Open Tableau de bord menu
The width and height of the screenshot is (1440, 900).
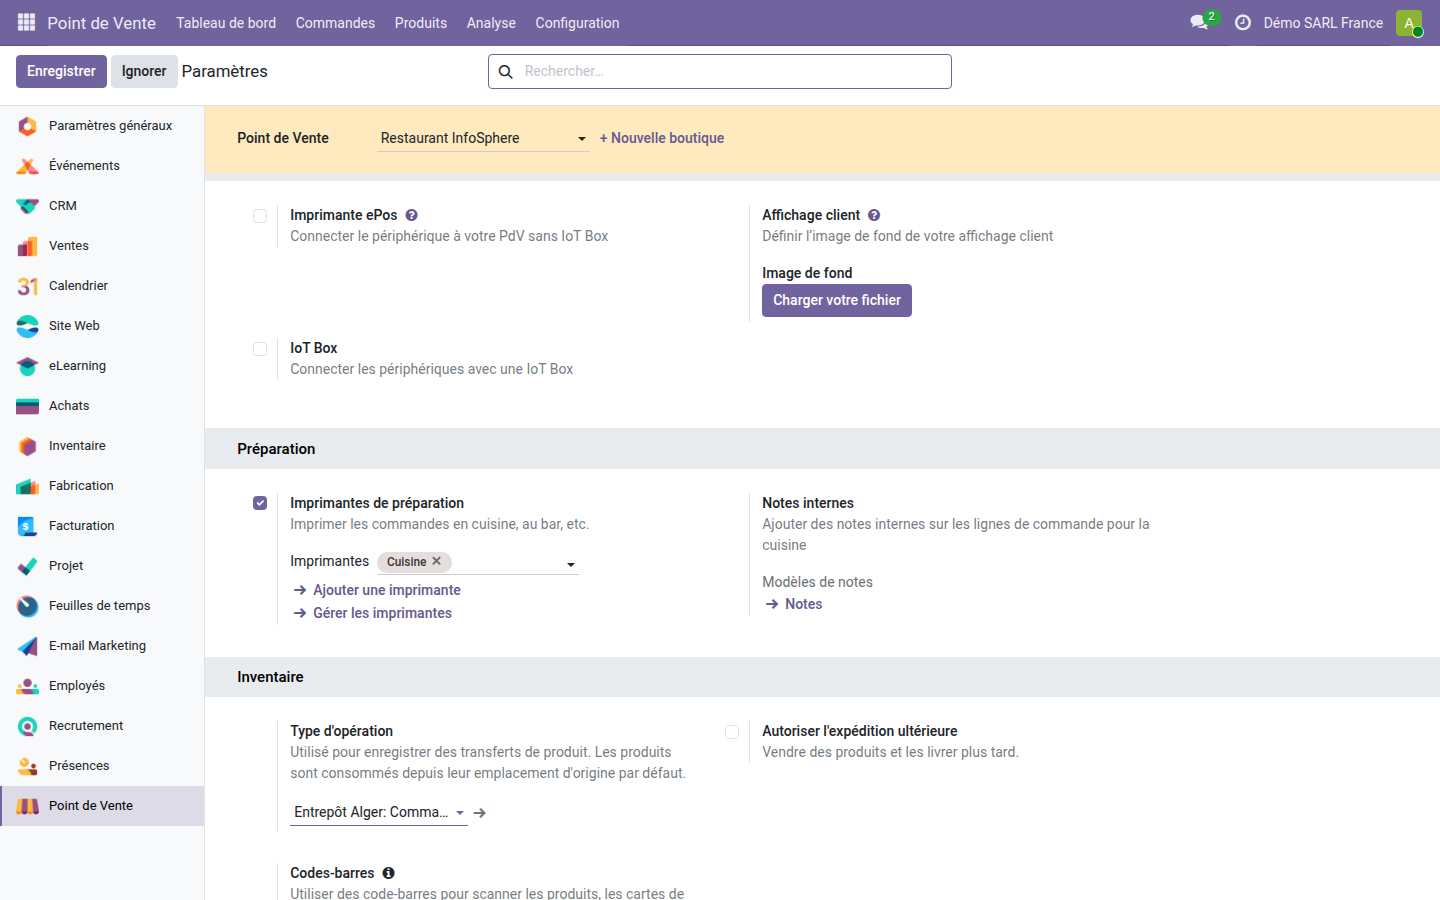(226, 23)
